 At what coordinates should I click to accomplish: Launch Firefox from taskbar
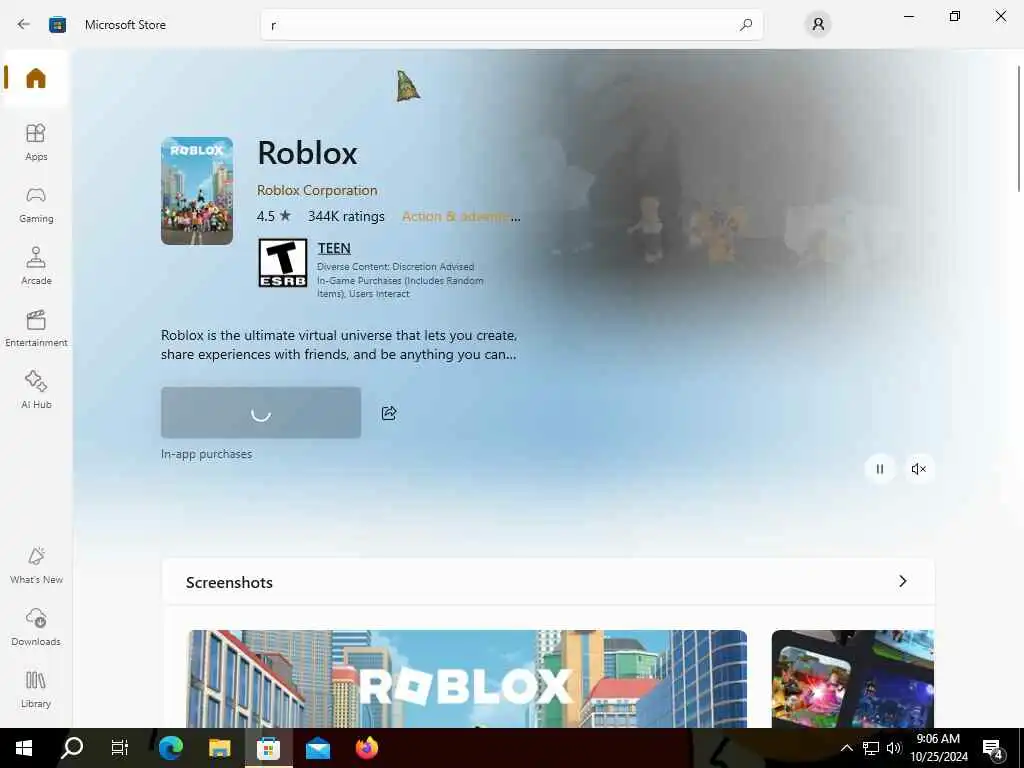[x=367, y=748]
